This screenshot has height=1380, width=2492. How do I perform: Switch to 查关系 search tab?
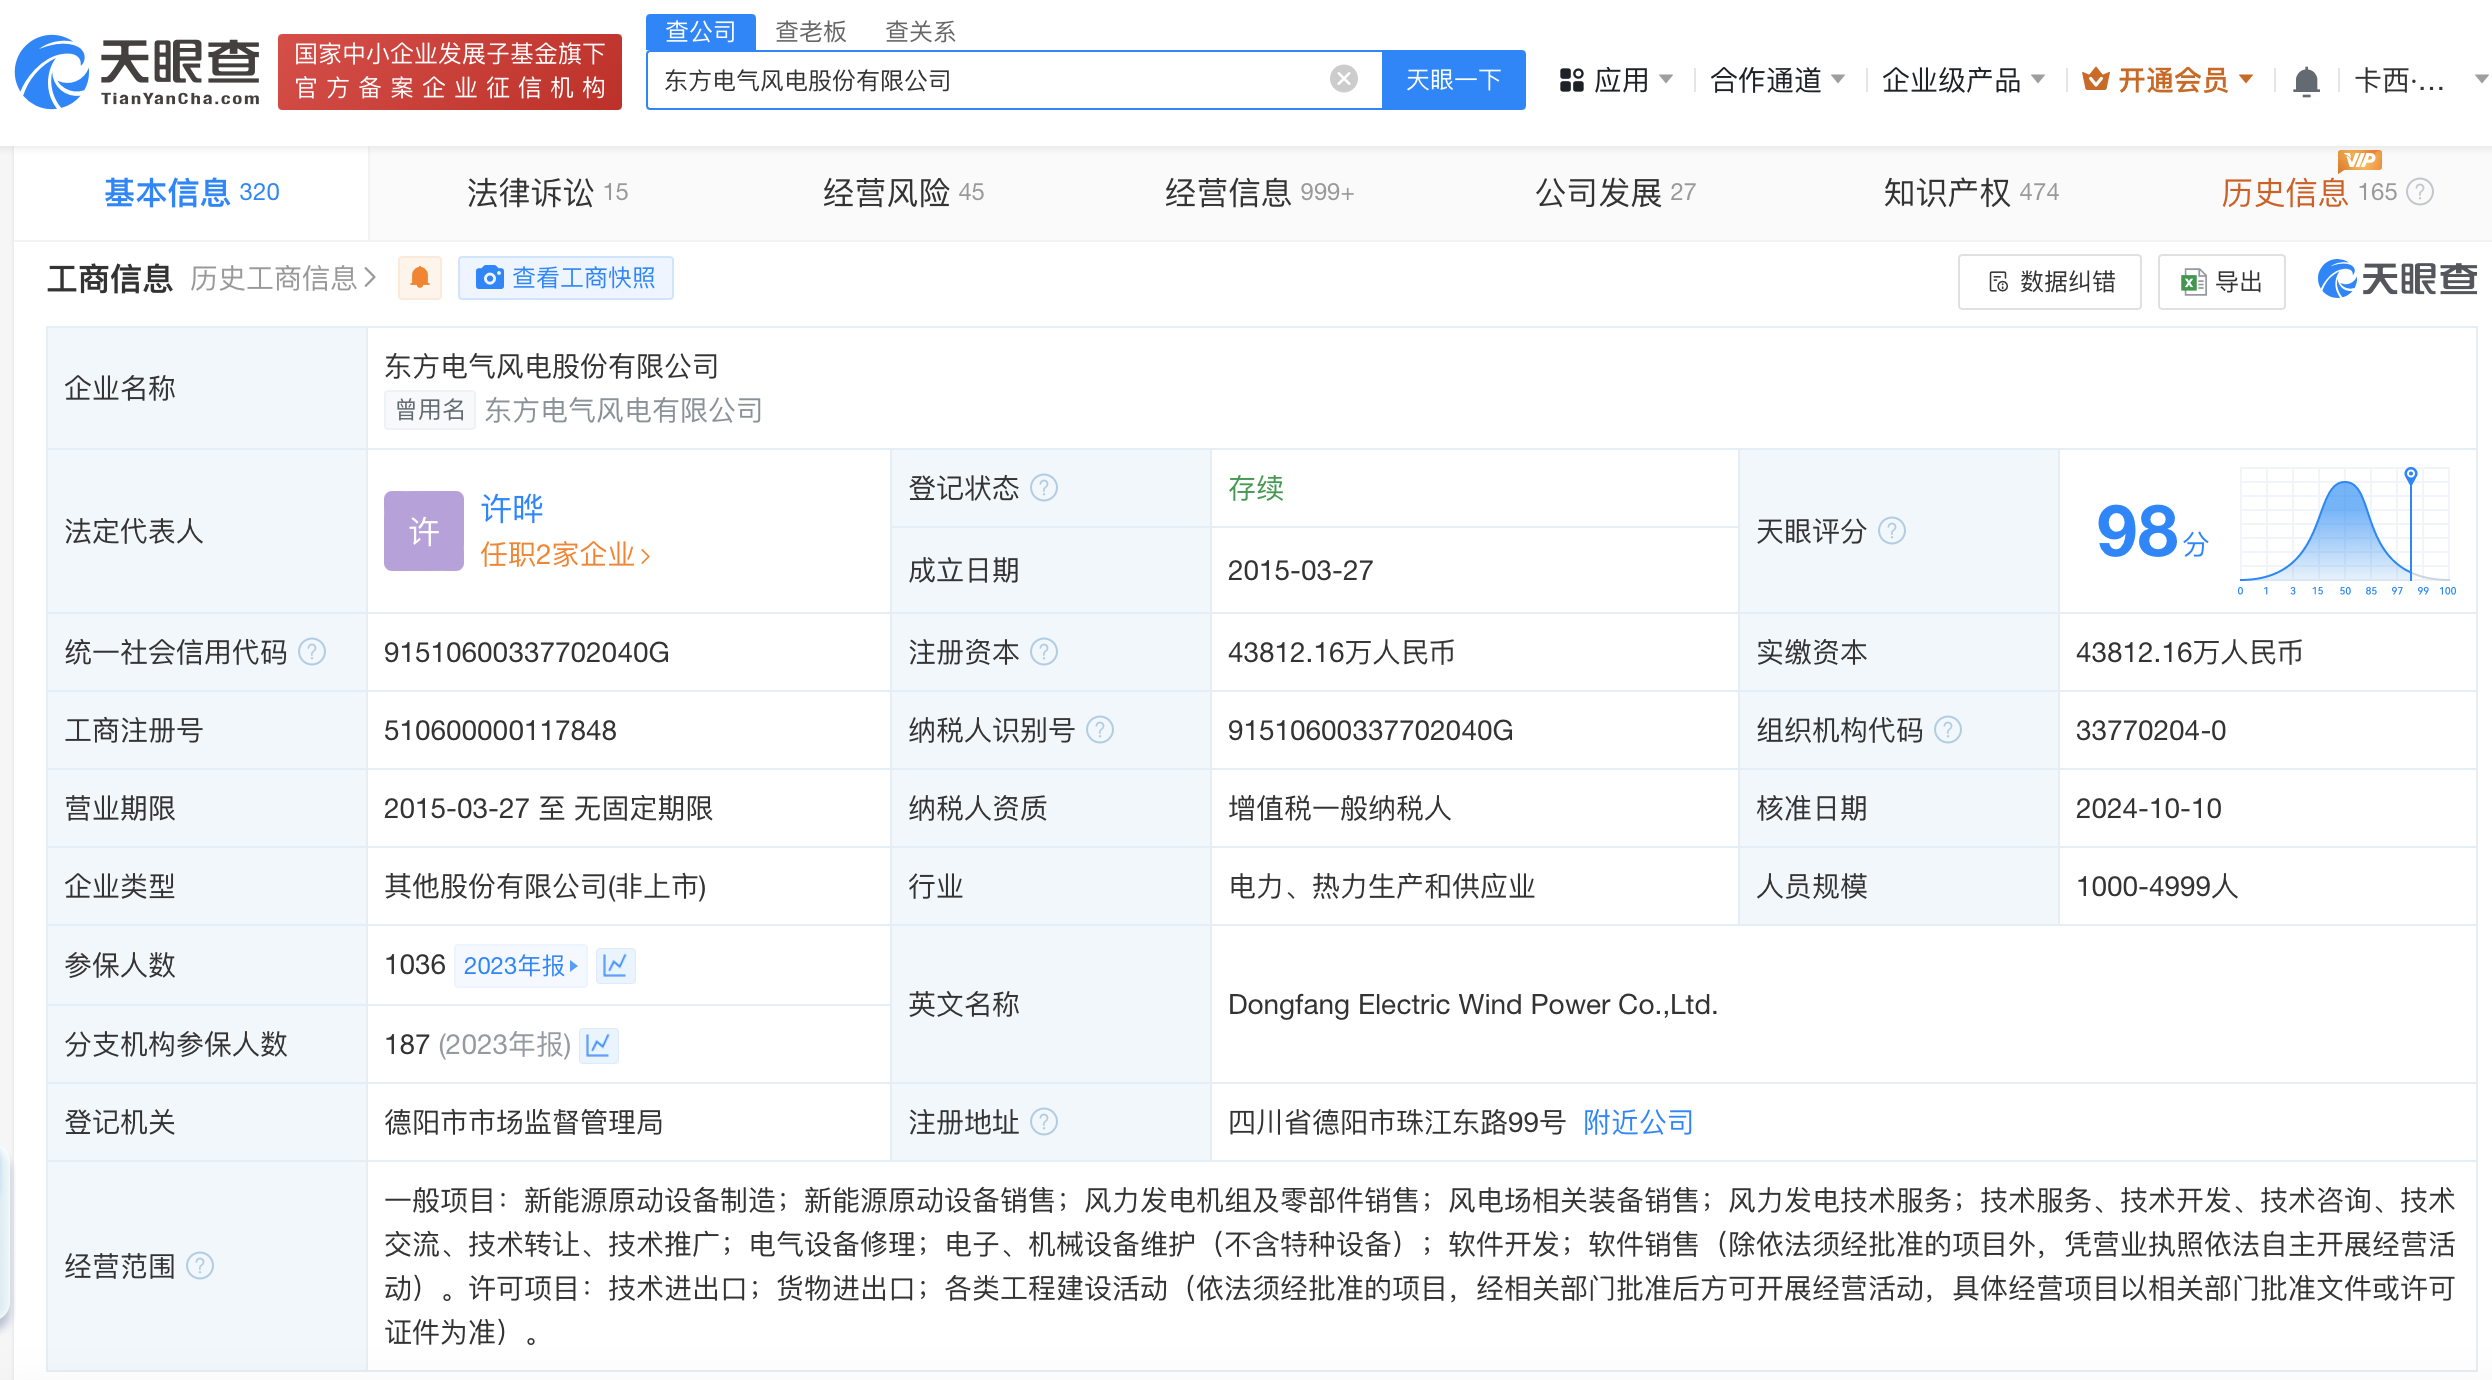click(921, 32)
